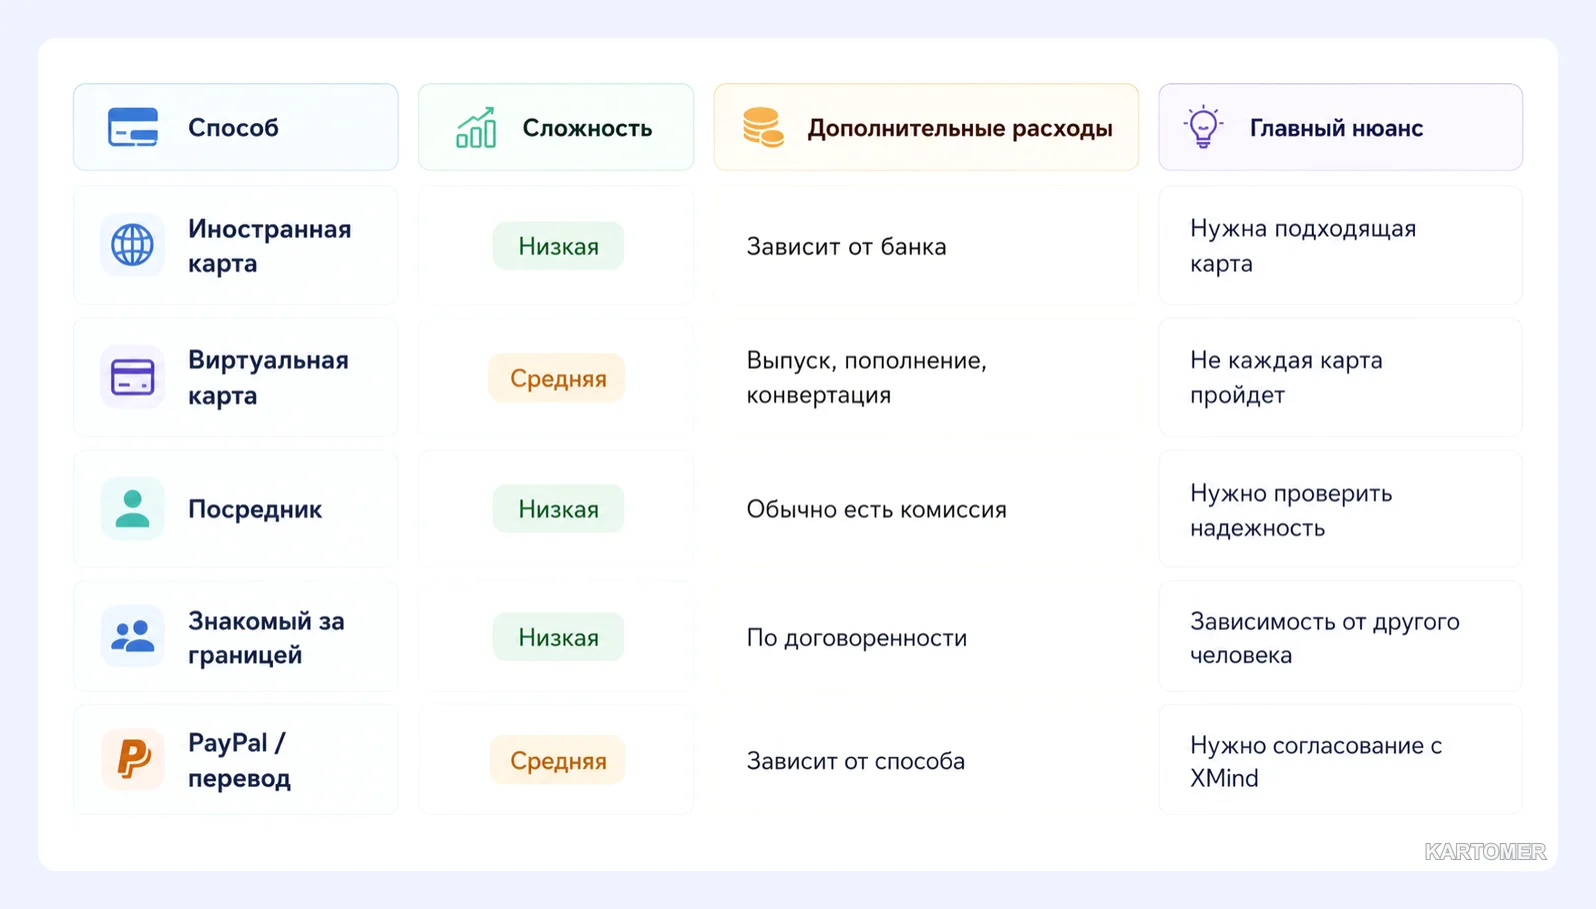Select the "Нужна подходящая карта" note

(1303, 246)
